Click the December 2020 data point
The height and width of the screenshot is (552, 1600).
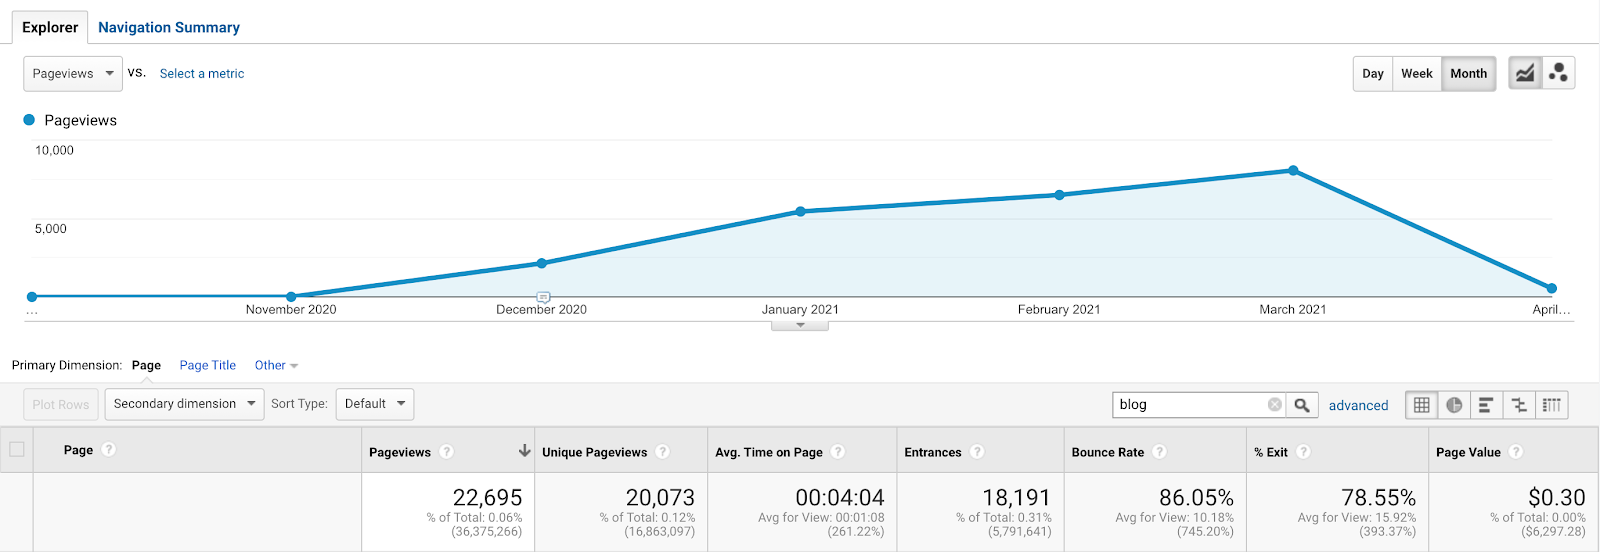[542, 263]
